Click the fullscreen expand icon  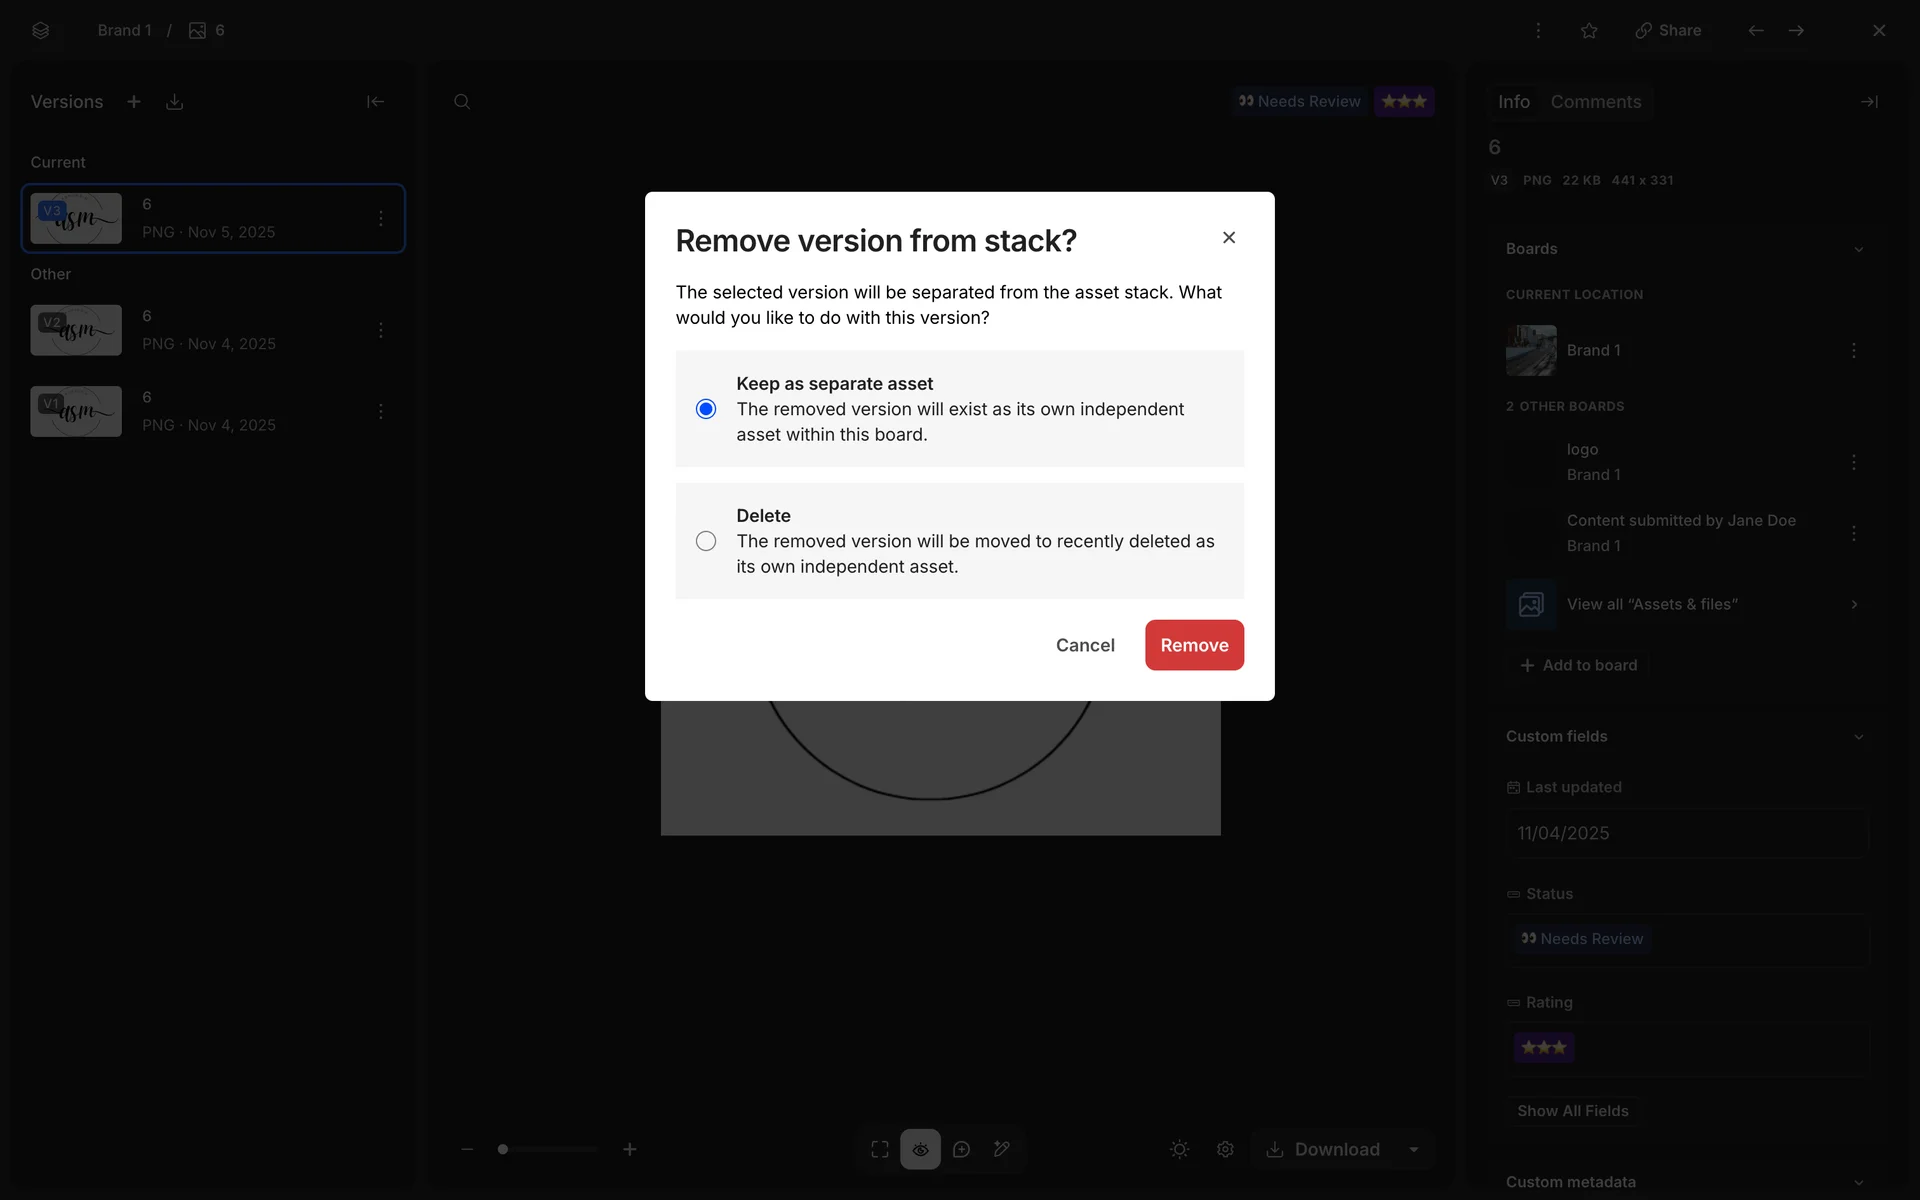[x=880, y=1149]
